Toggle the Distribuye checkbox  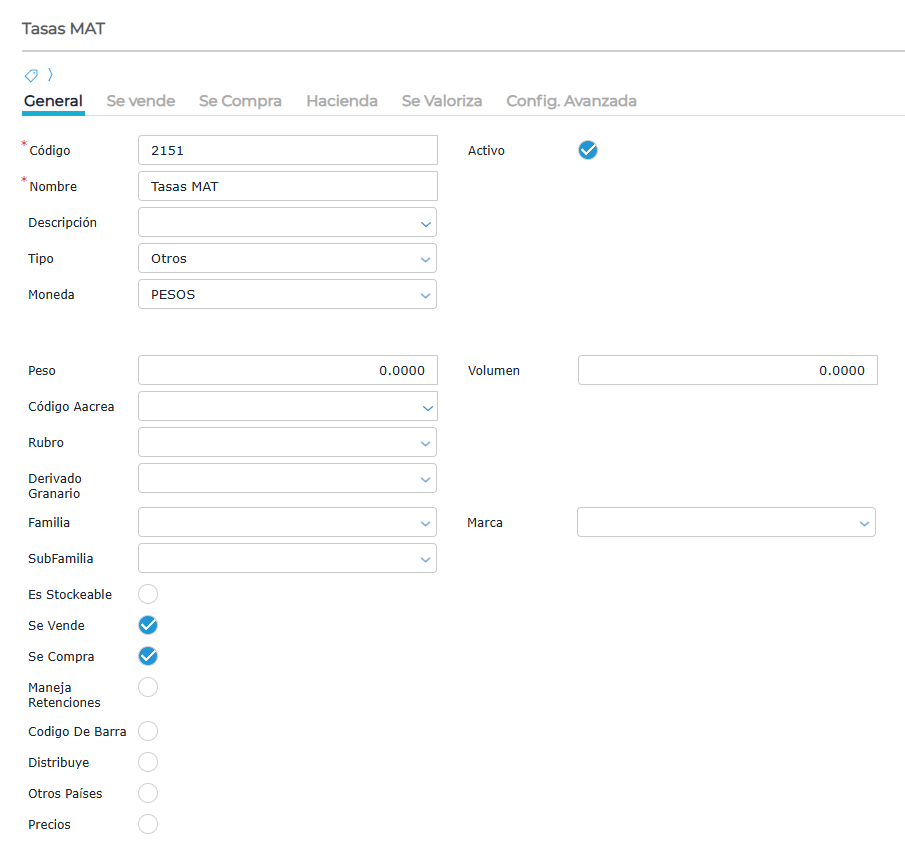(148, 762)
